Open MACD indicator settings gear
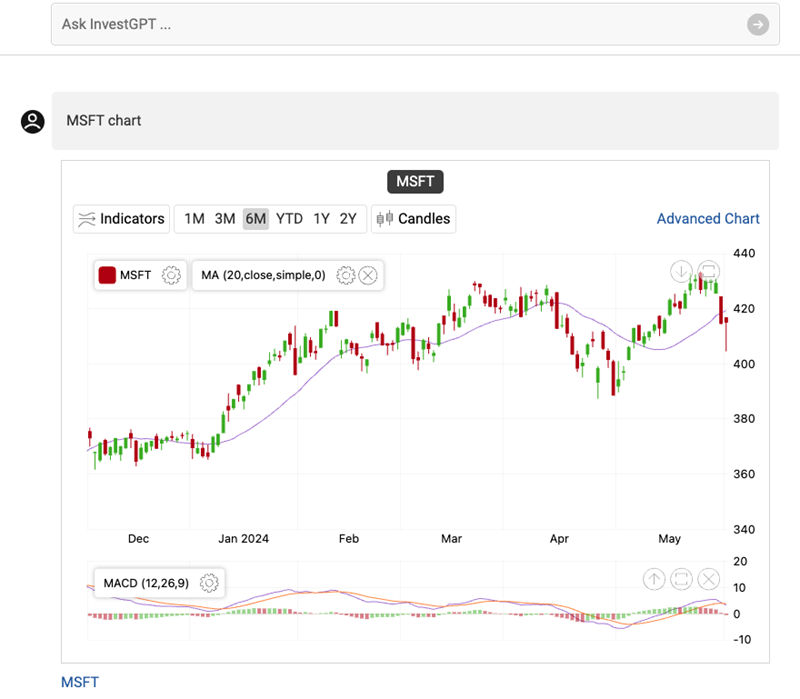Viewport: 800px width, 699px height. coord(209,583)
